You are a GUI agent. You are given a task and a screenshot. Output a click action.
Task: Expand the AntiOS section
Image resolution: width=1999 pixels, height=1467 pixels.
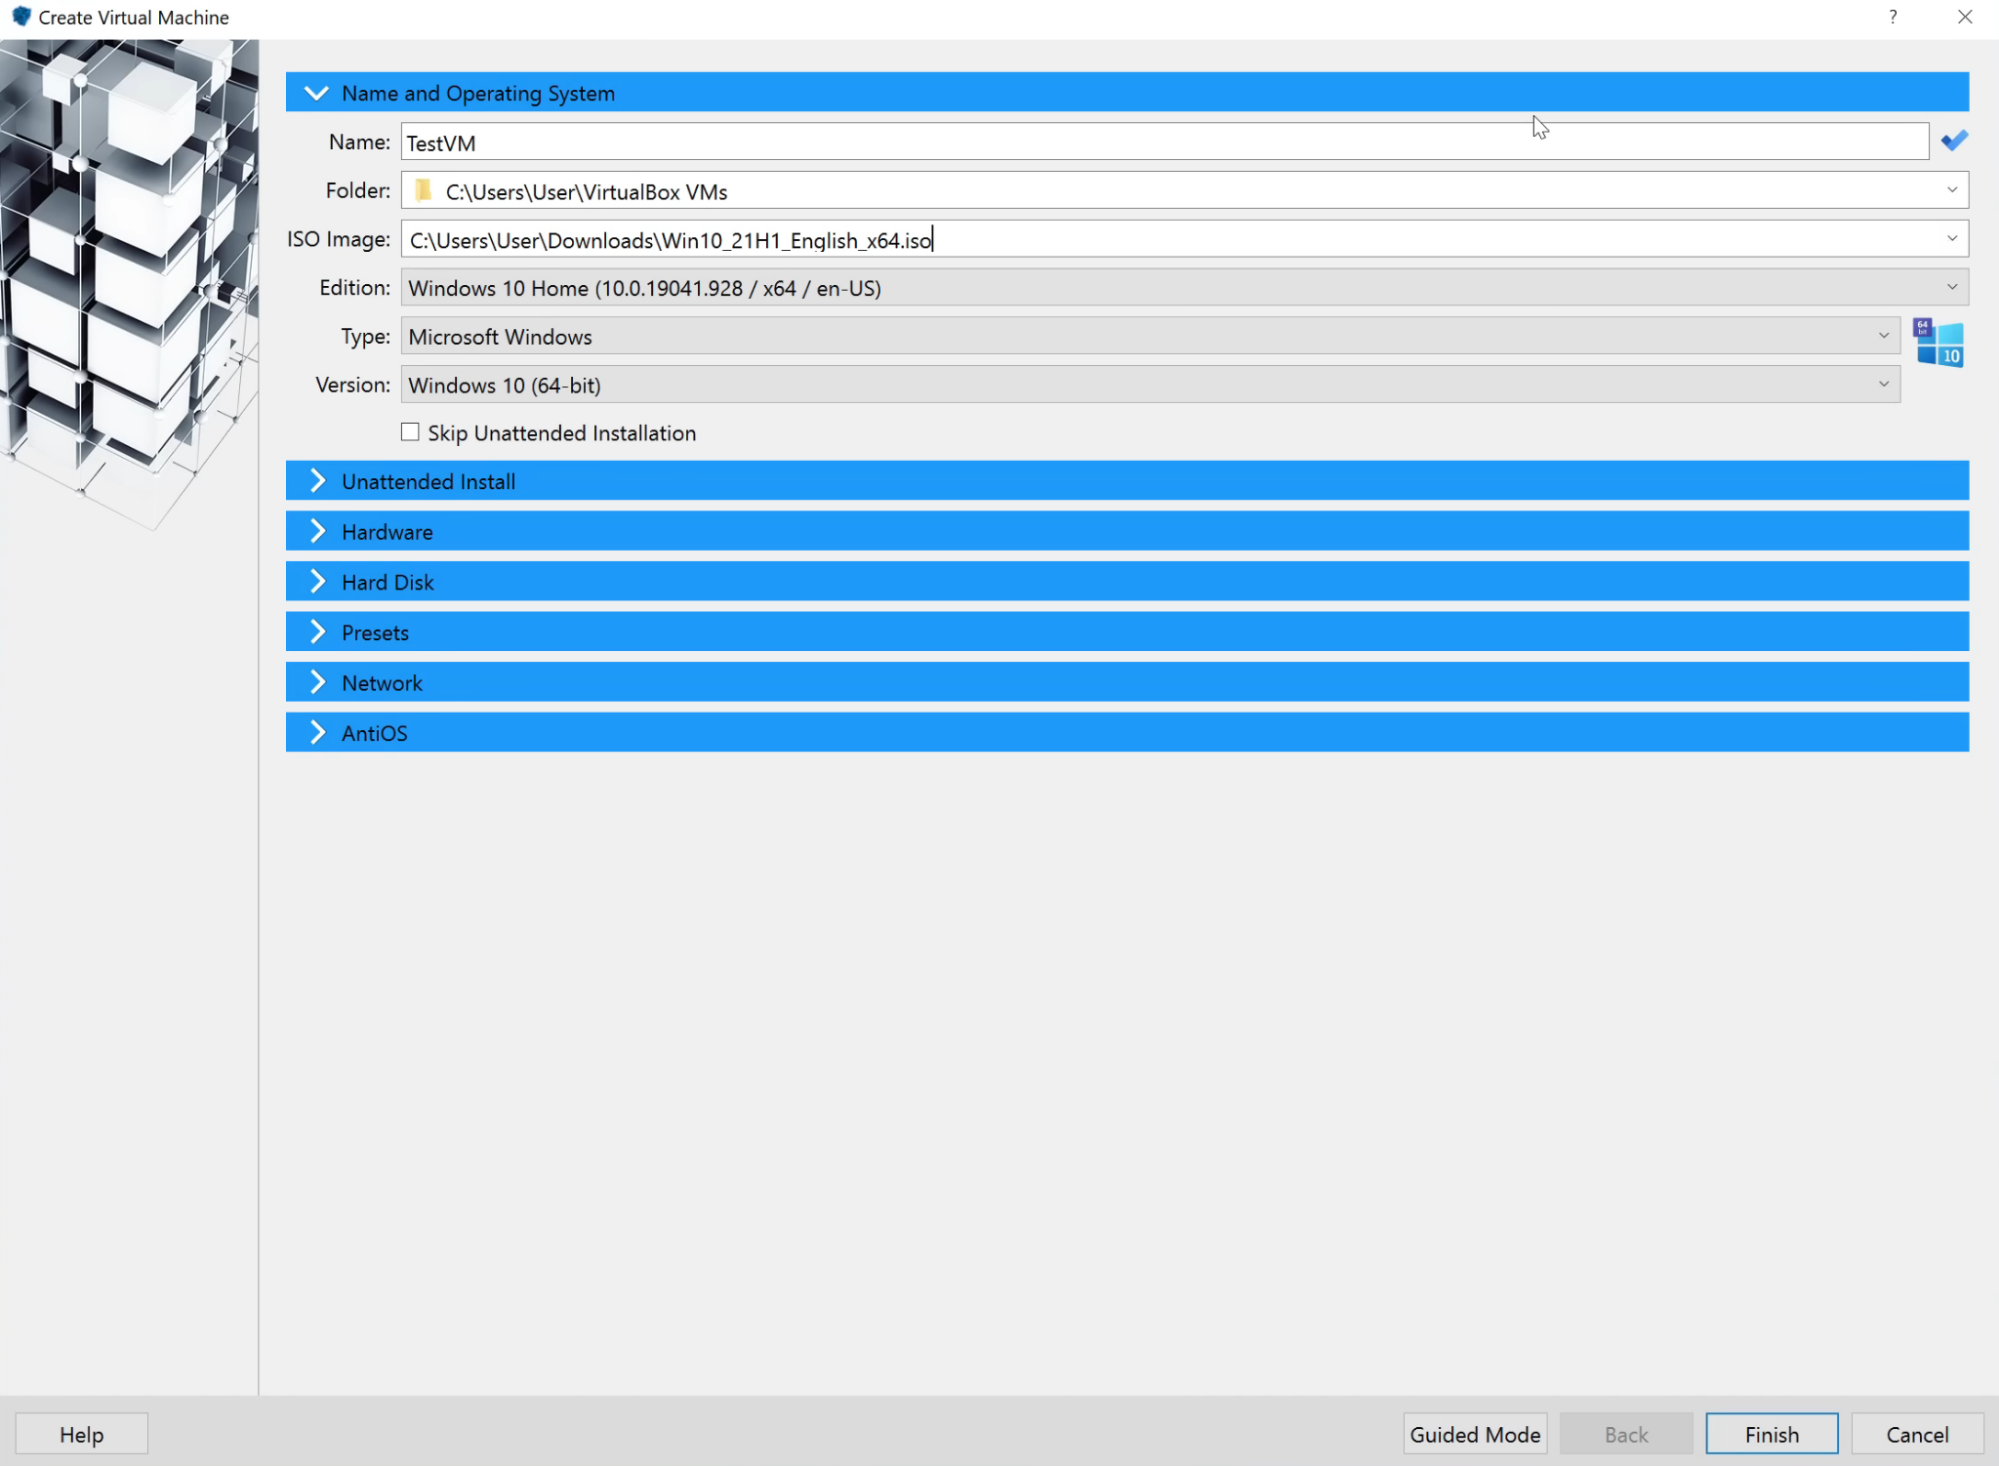1127,732
